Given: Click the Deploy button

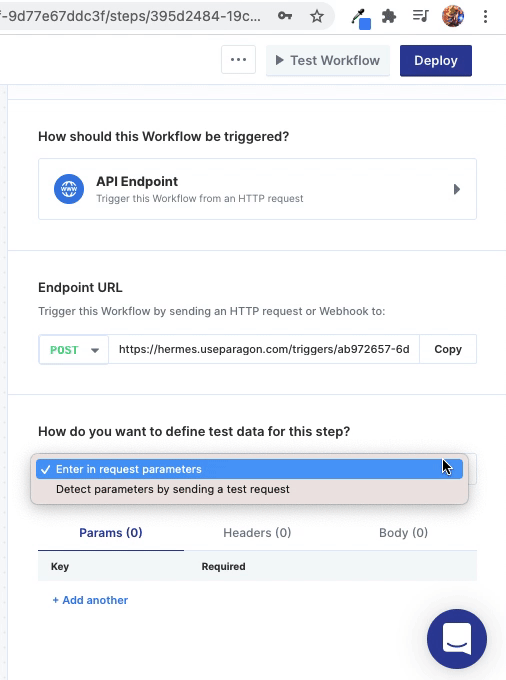Looking at the screenshot, I should (436, 61).
